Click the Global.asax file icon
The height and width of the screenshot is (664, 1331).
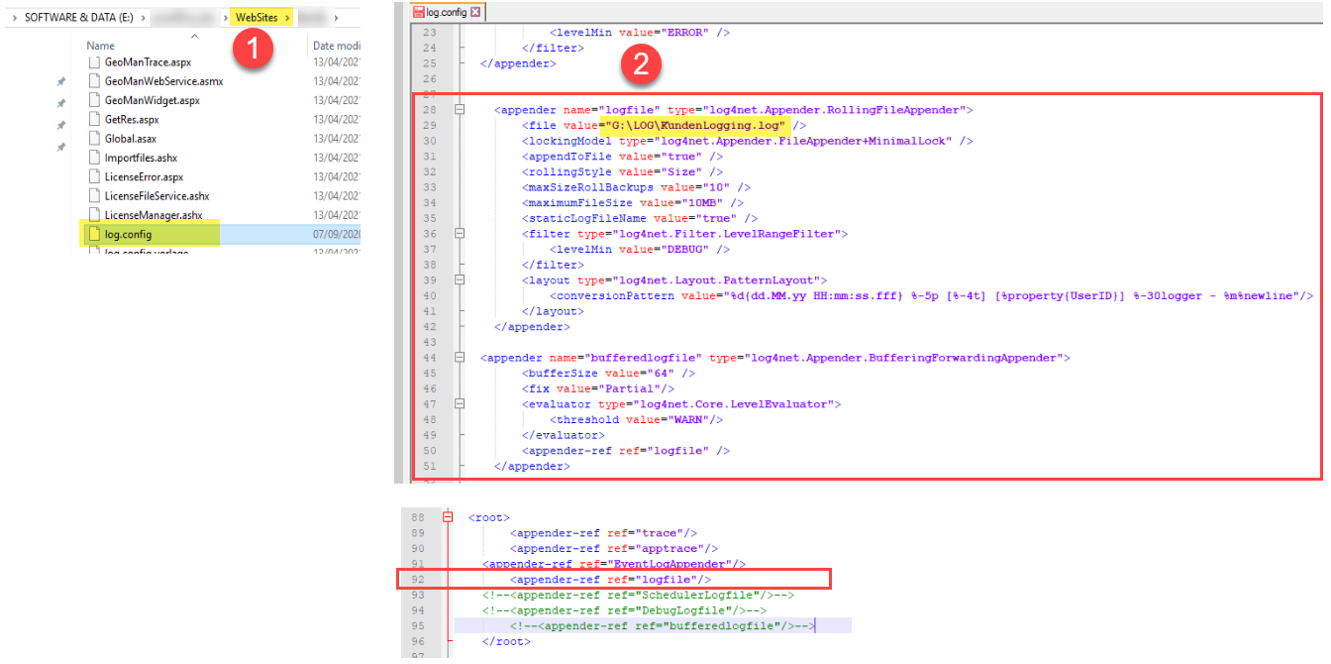93,138
